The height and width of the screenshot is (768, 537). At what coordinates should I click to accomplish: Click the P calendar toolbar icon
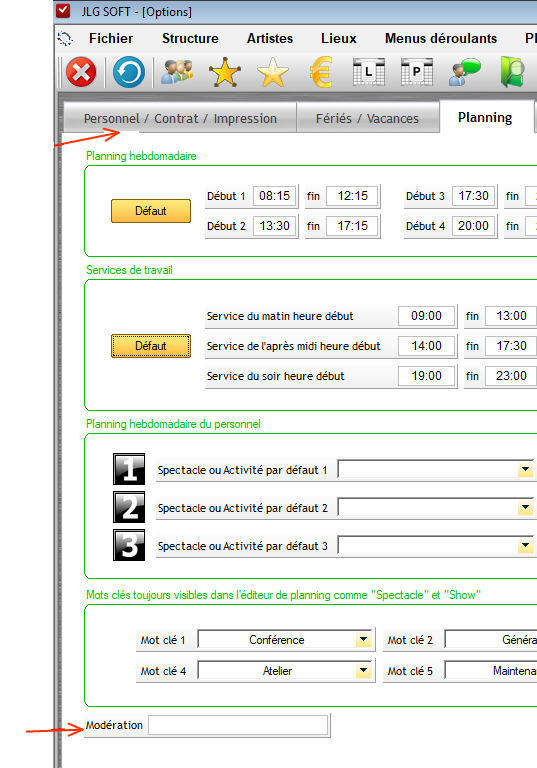point(416,72)
